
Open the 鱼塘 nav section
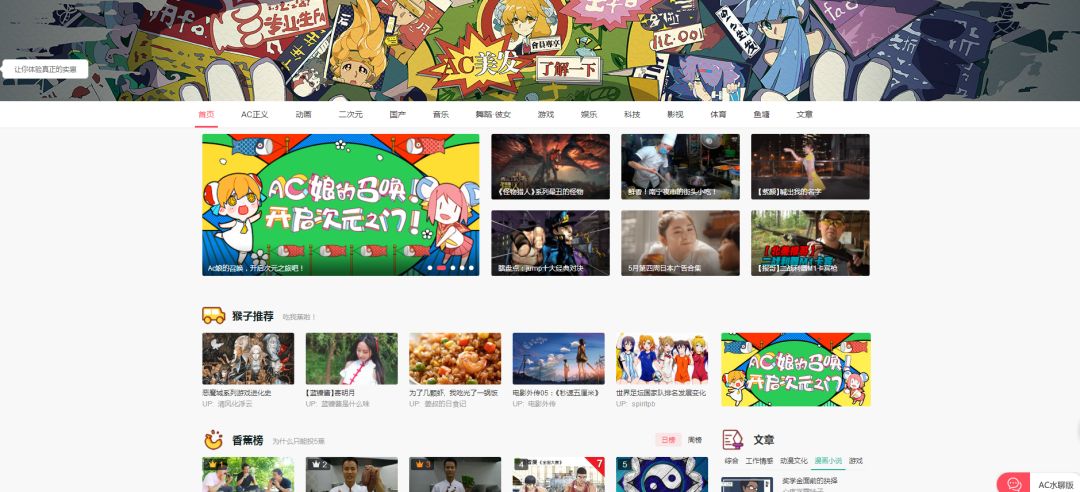(761, 114)
